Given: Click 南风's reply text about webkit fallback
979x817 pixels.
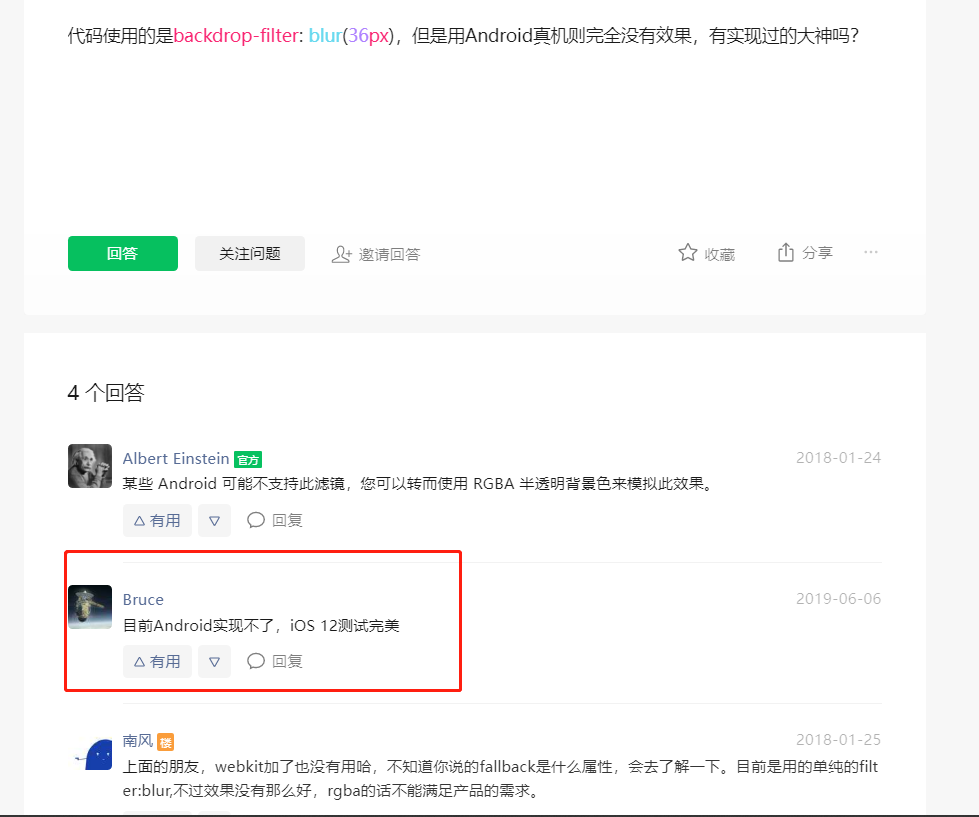Looking at the screenshot, I should 501,778.
